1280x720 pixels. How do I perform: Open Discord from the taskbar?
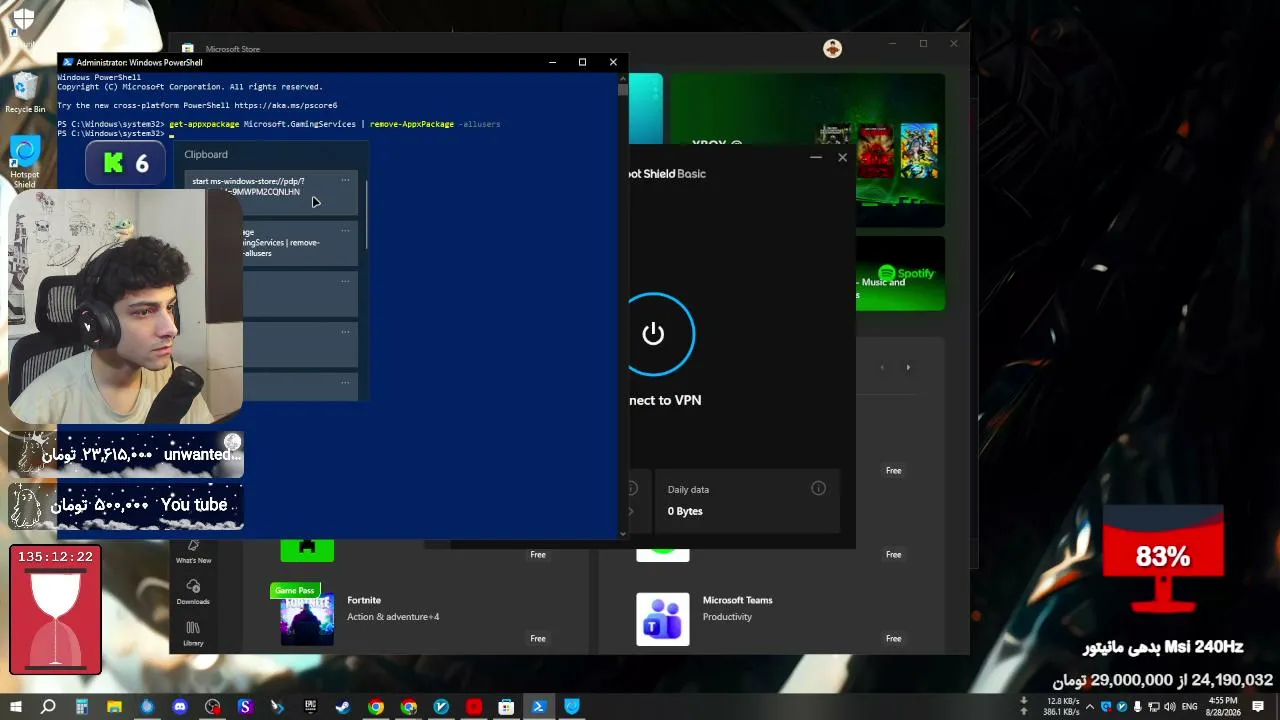pyautogui.click(x=180, y=707)
